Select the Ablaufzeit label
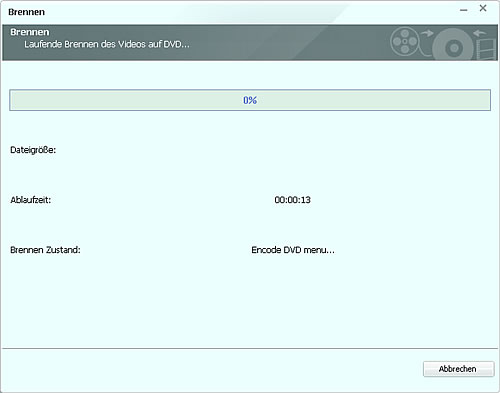Screen dimensions: 500x393 pyautogui.click(x=30, y=200)
